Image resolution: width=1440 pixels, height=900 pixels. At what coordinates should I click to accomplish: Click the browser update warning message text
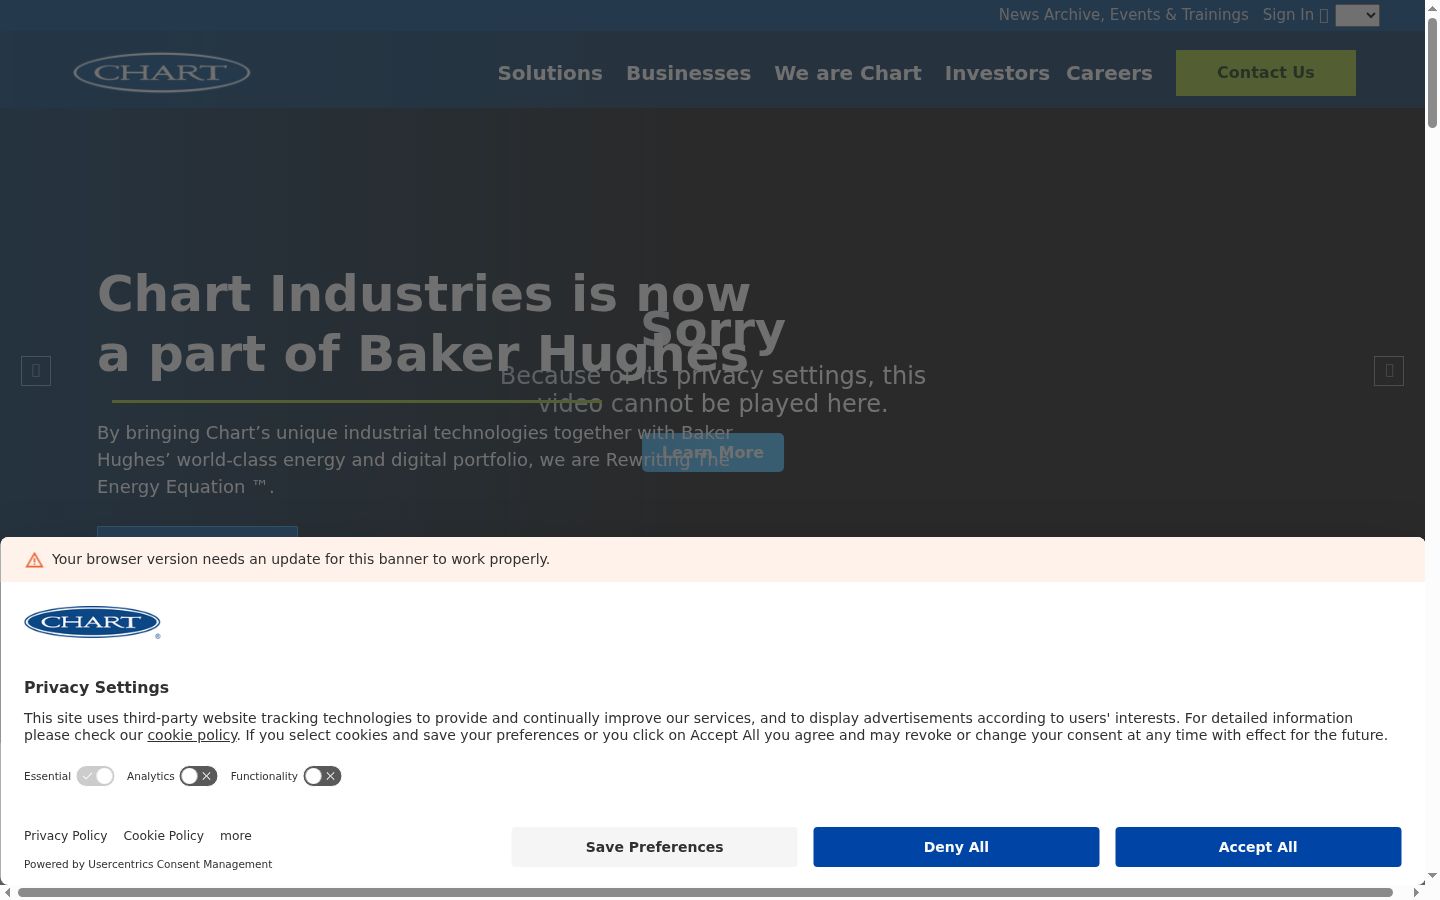point(301,559)
